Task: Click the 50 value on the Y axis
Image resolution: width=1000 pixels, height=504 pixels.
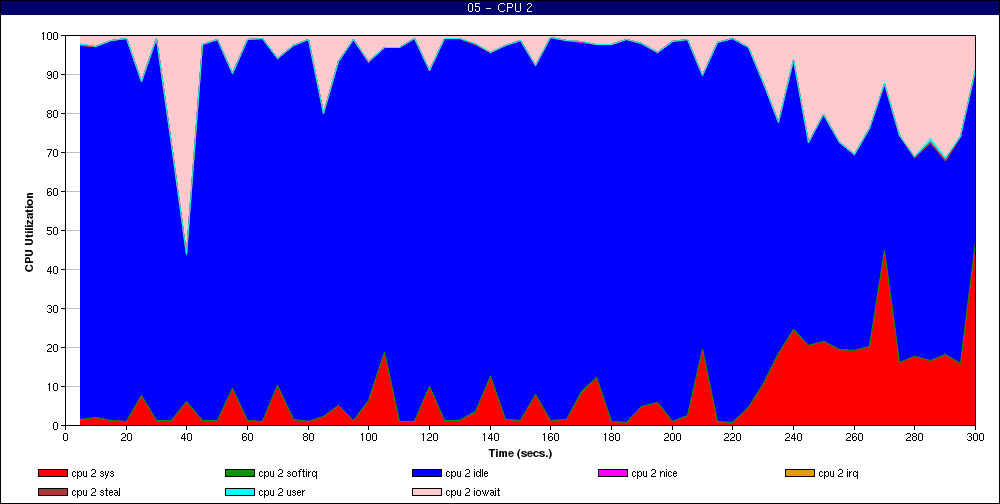Action: click(x=54, y=230)
